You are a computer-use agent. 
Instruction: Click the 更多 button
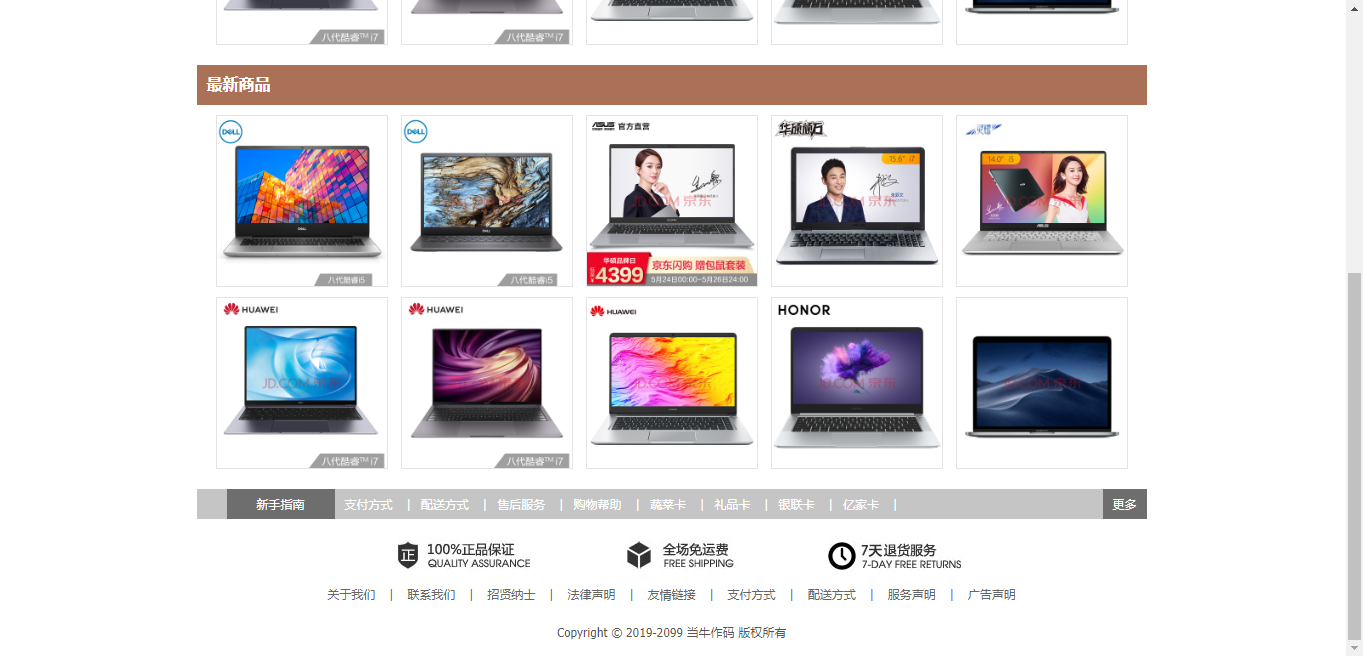[1125, 504]
